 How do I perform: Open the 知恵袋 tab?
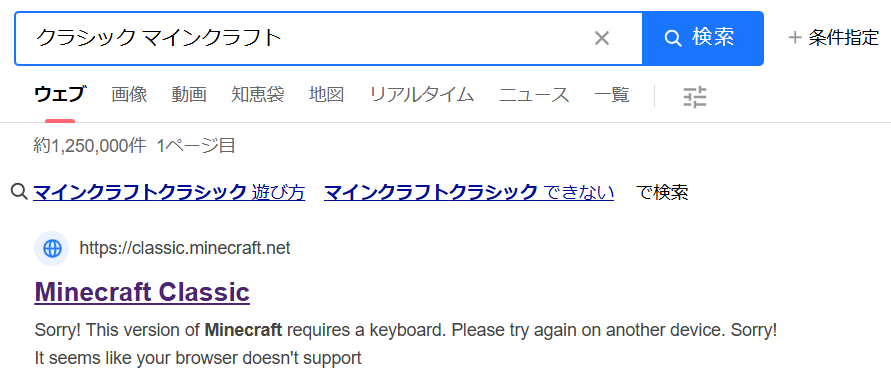(x=258, y=94)
